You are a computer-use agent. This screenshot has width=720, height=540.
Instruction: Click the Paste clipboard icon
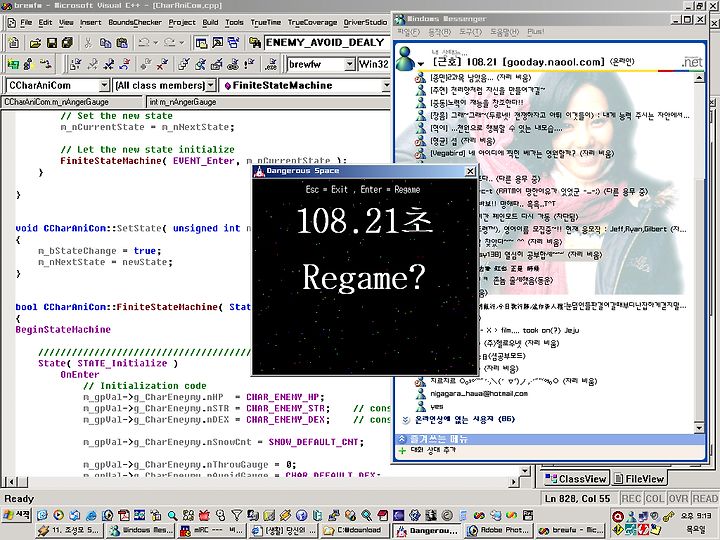122,43
